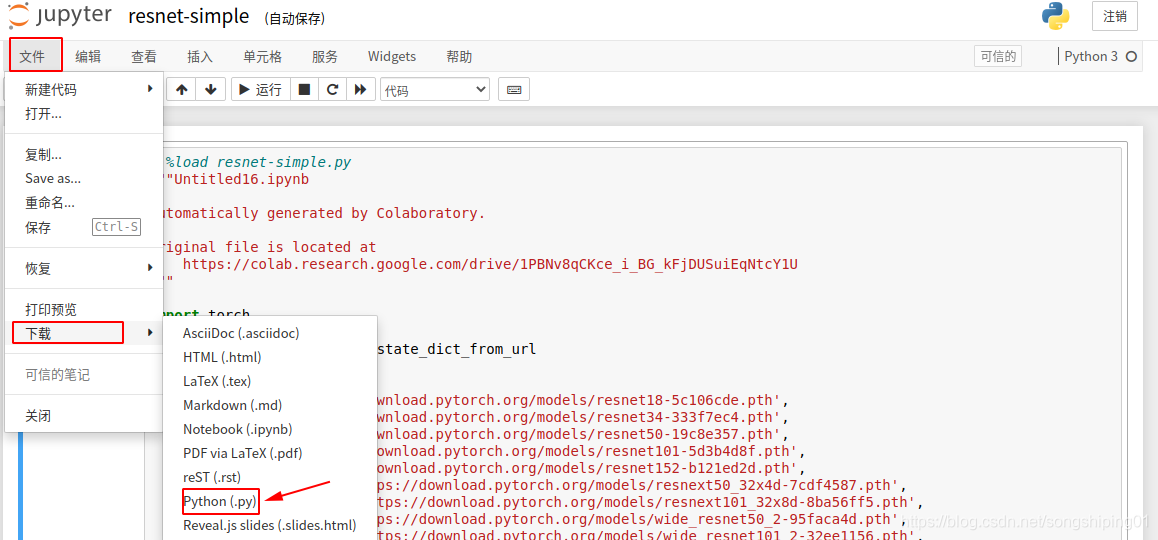Click the resnext50_32x4d-7cdf4587.pth line
Viewport: 1158px width, 540px height.
point(640,486)
